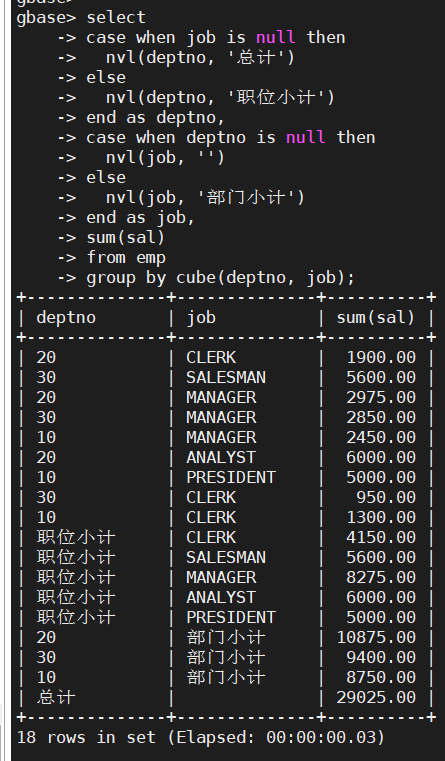This screenshot has height=761, width=445.
Task: Click MANAGER in the 2450.00 row
Action: pos(221,437)
